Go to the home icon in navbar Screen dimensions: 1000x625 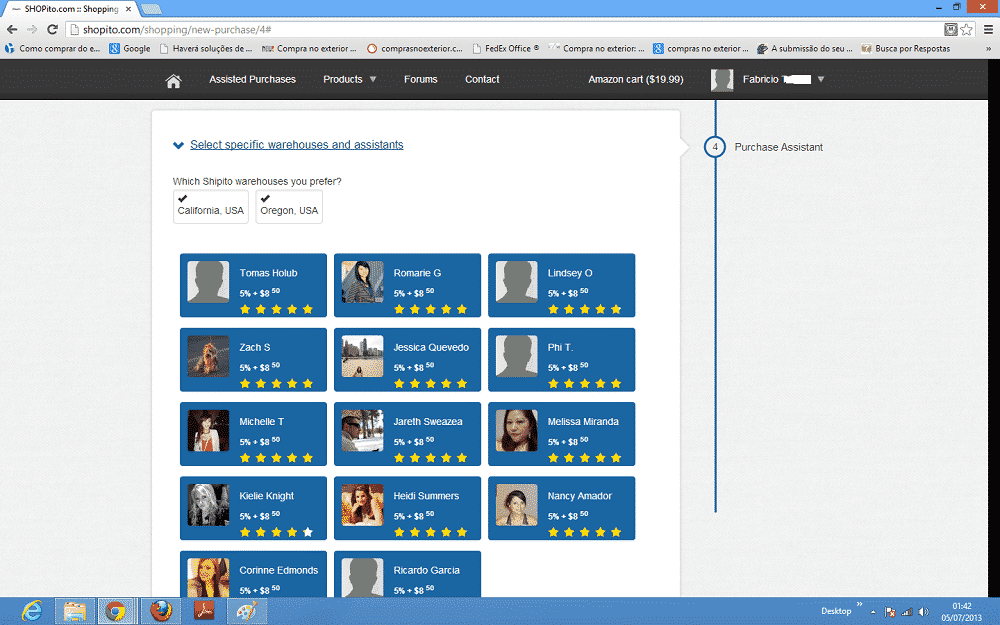[x=173, y=81]
